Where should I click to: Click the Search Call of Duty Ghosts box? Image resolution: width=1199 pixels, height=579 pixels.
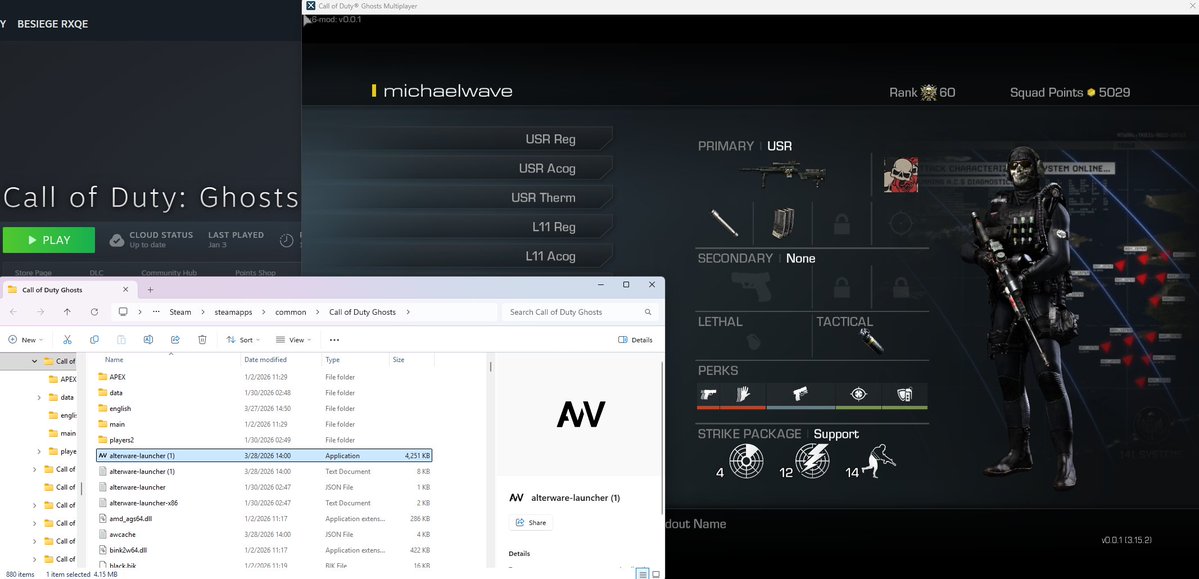[580, 312]
